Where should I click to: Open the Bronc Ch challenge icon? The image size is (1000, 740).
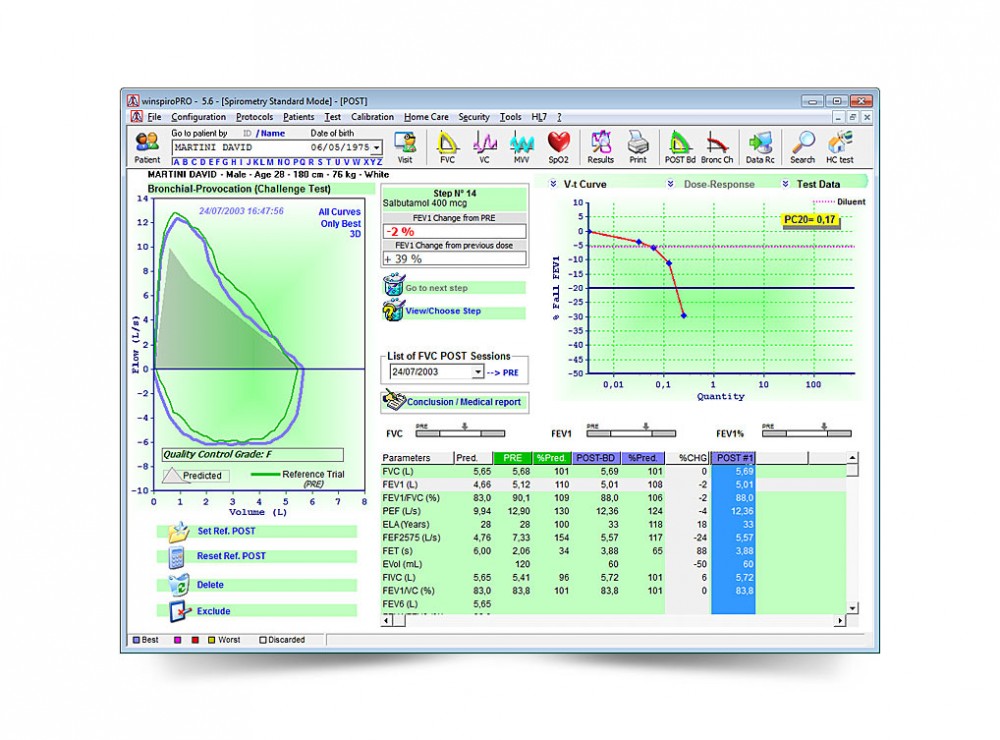coord(717,146)
